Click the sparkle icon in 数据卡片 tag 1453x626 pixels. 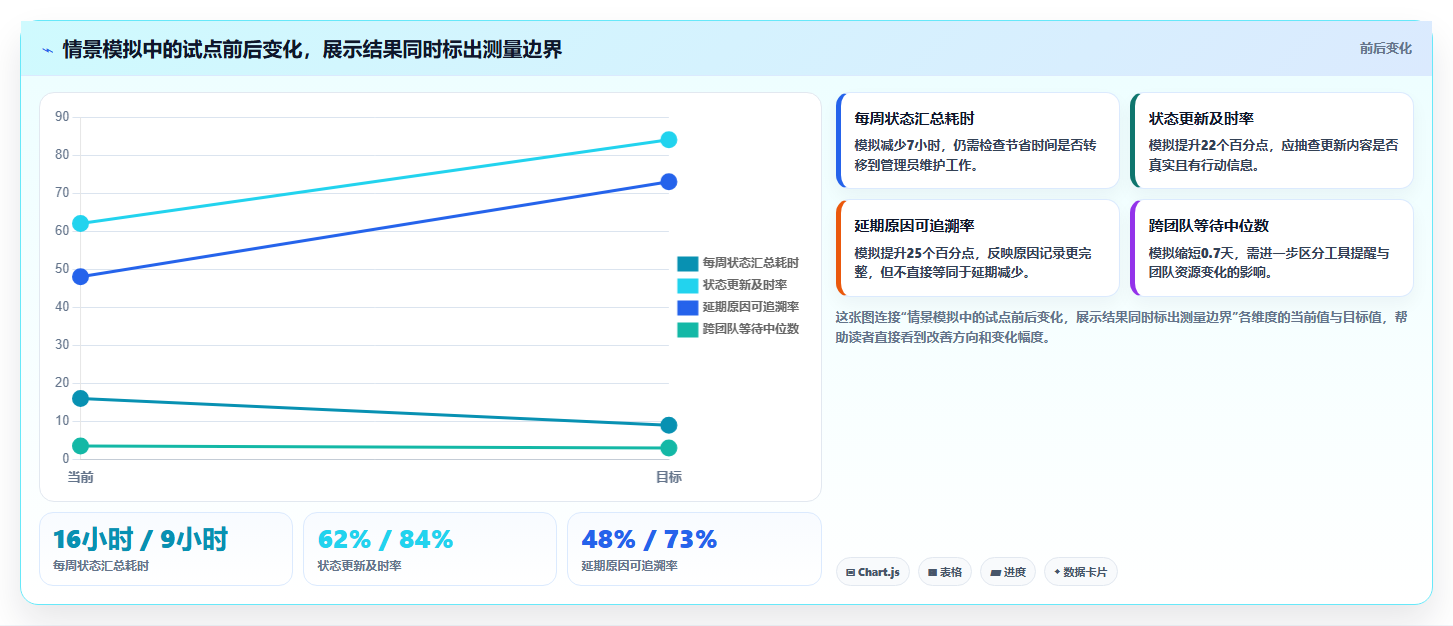coord(1057,572)
